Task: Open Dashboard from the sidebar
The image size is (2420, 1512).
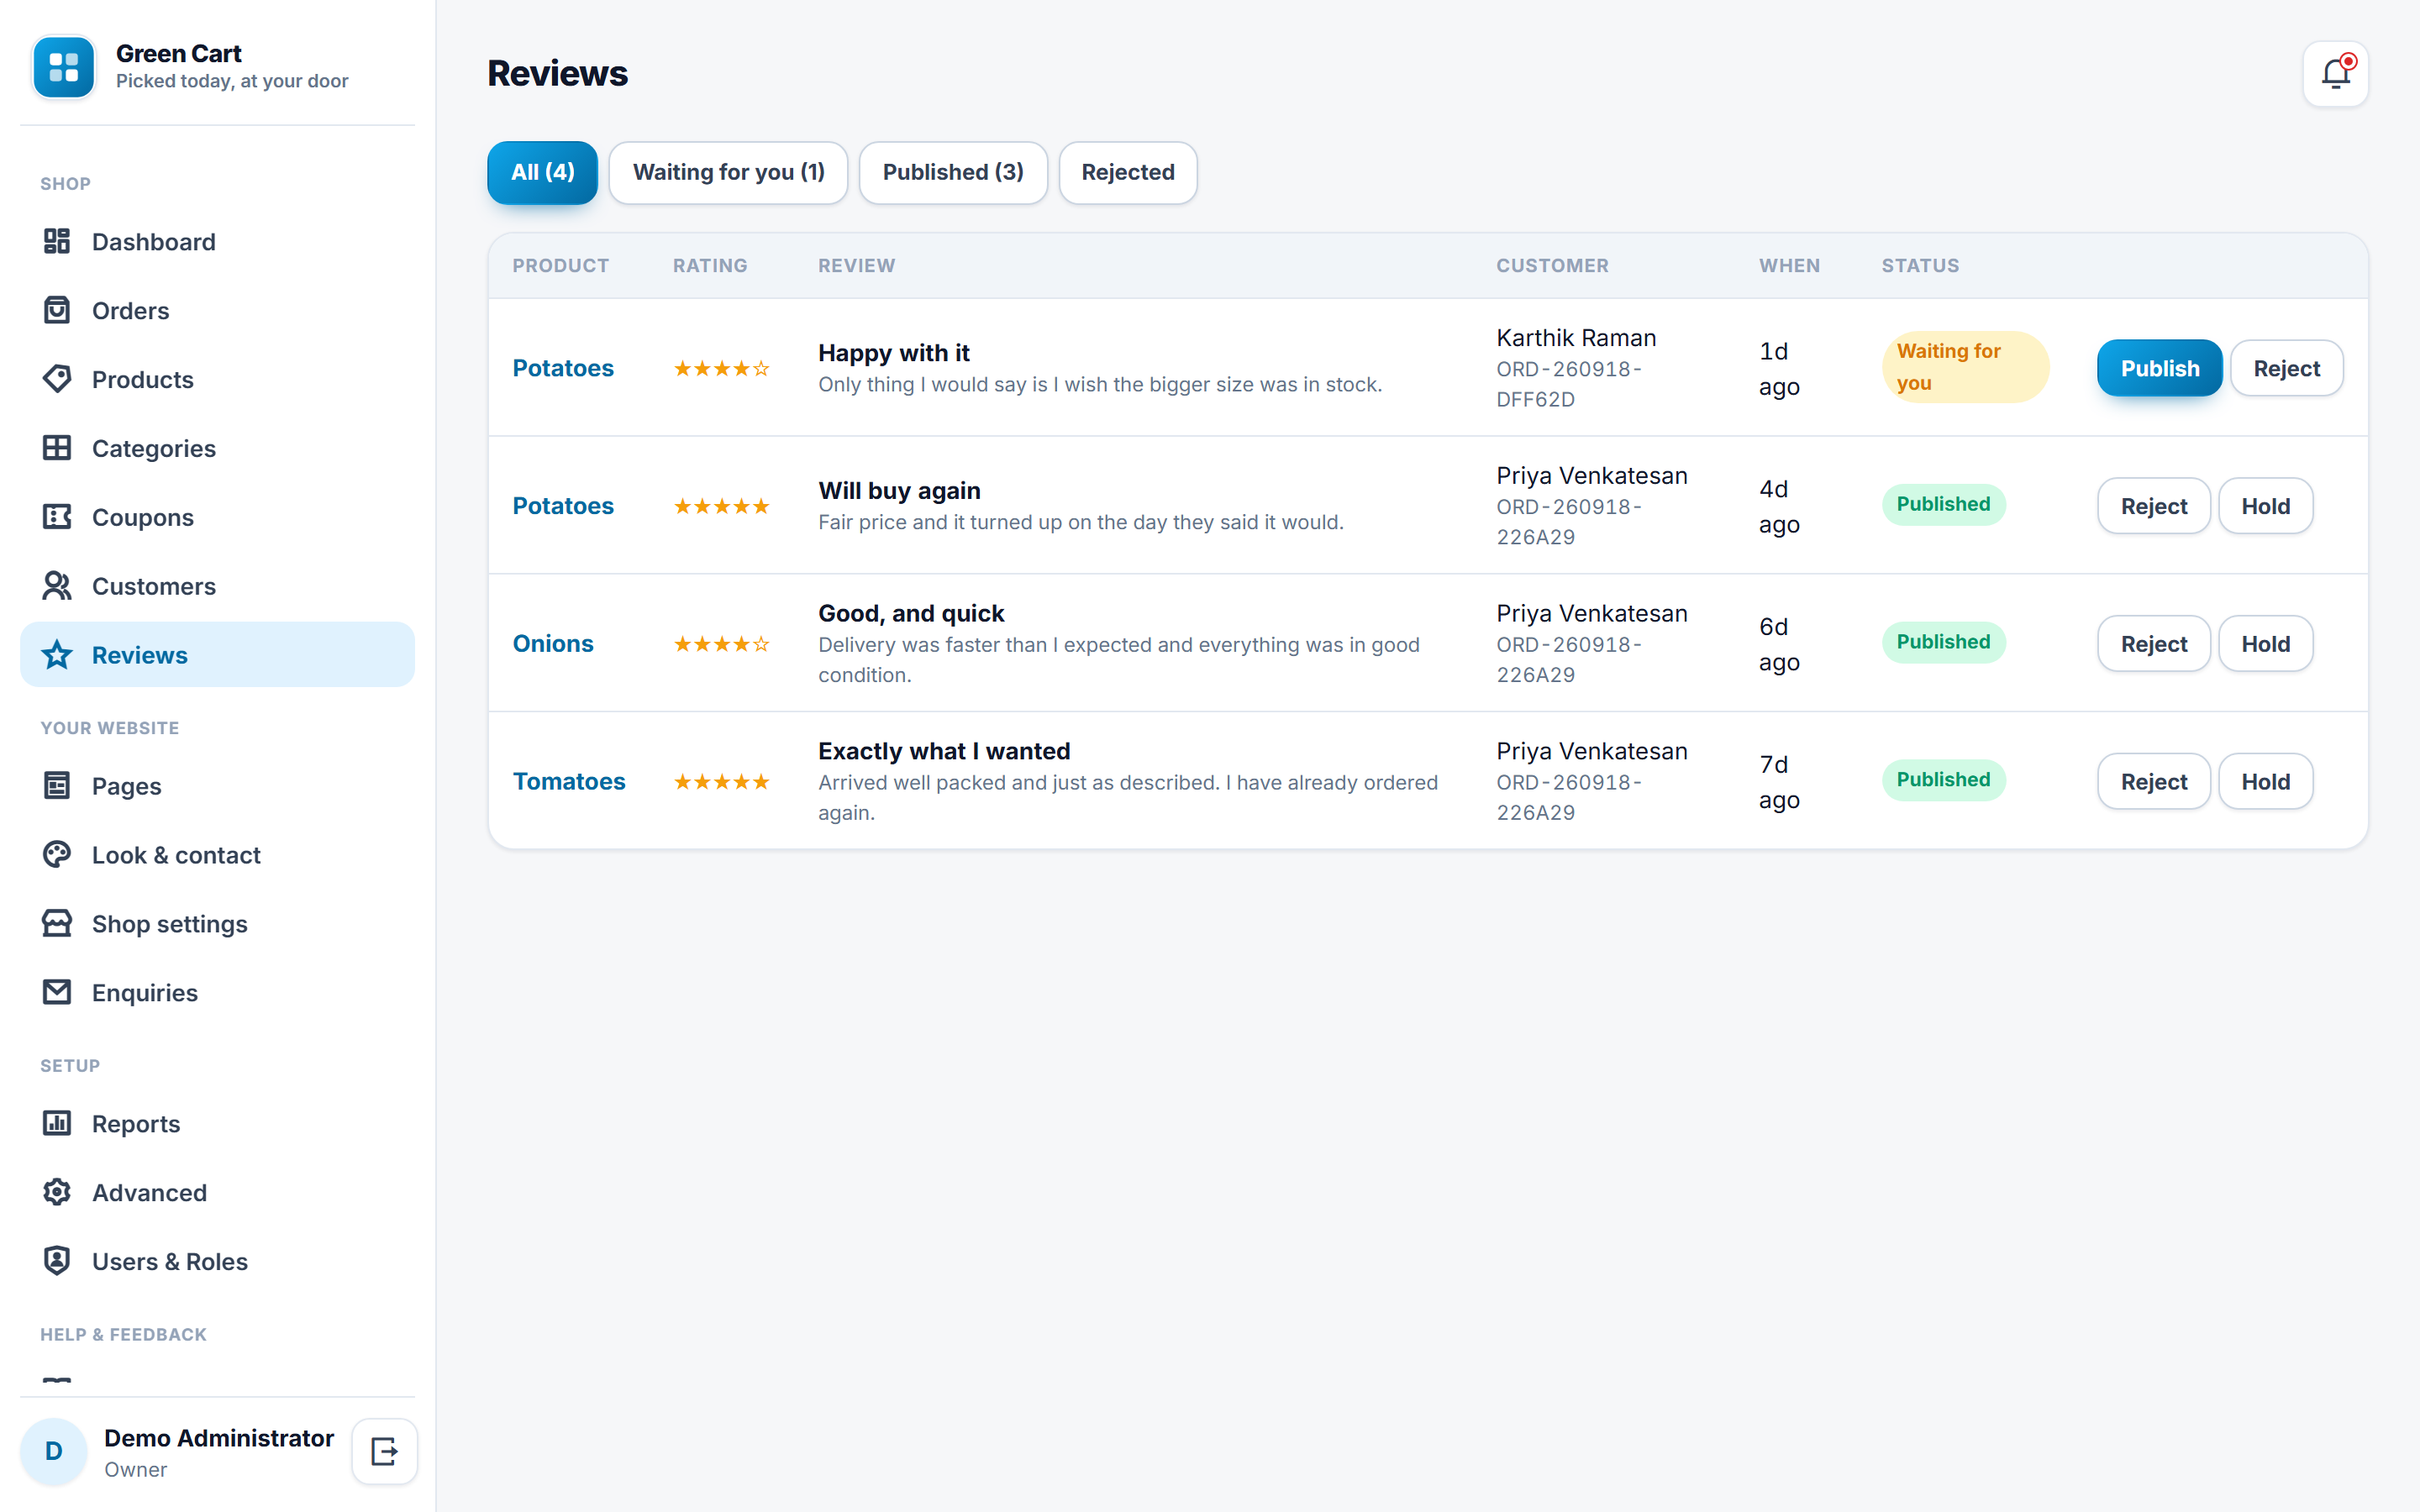Action: [217, 242]
